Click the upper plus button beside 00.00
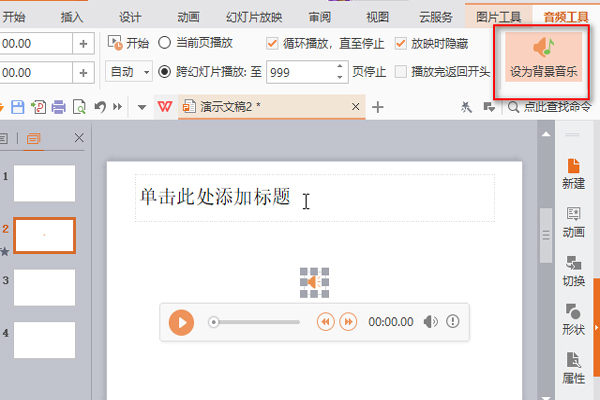The height and width of the screenshot is (400, 600). tap(83, 44)
